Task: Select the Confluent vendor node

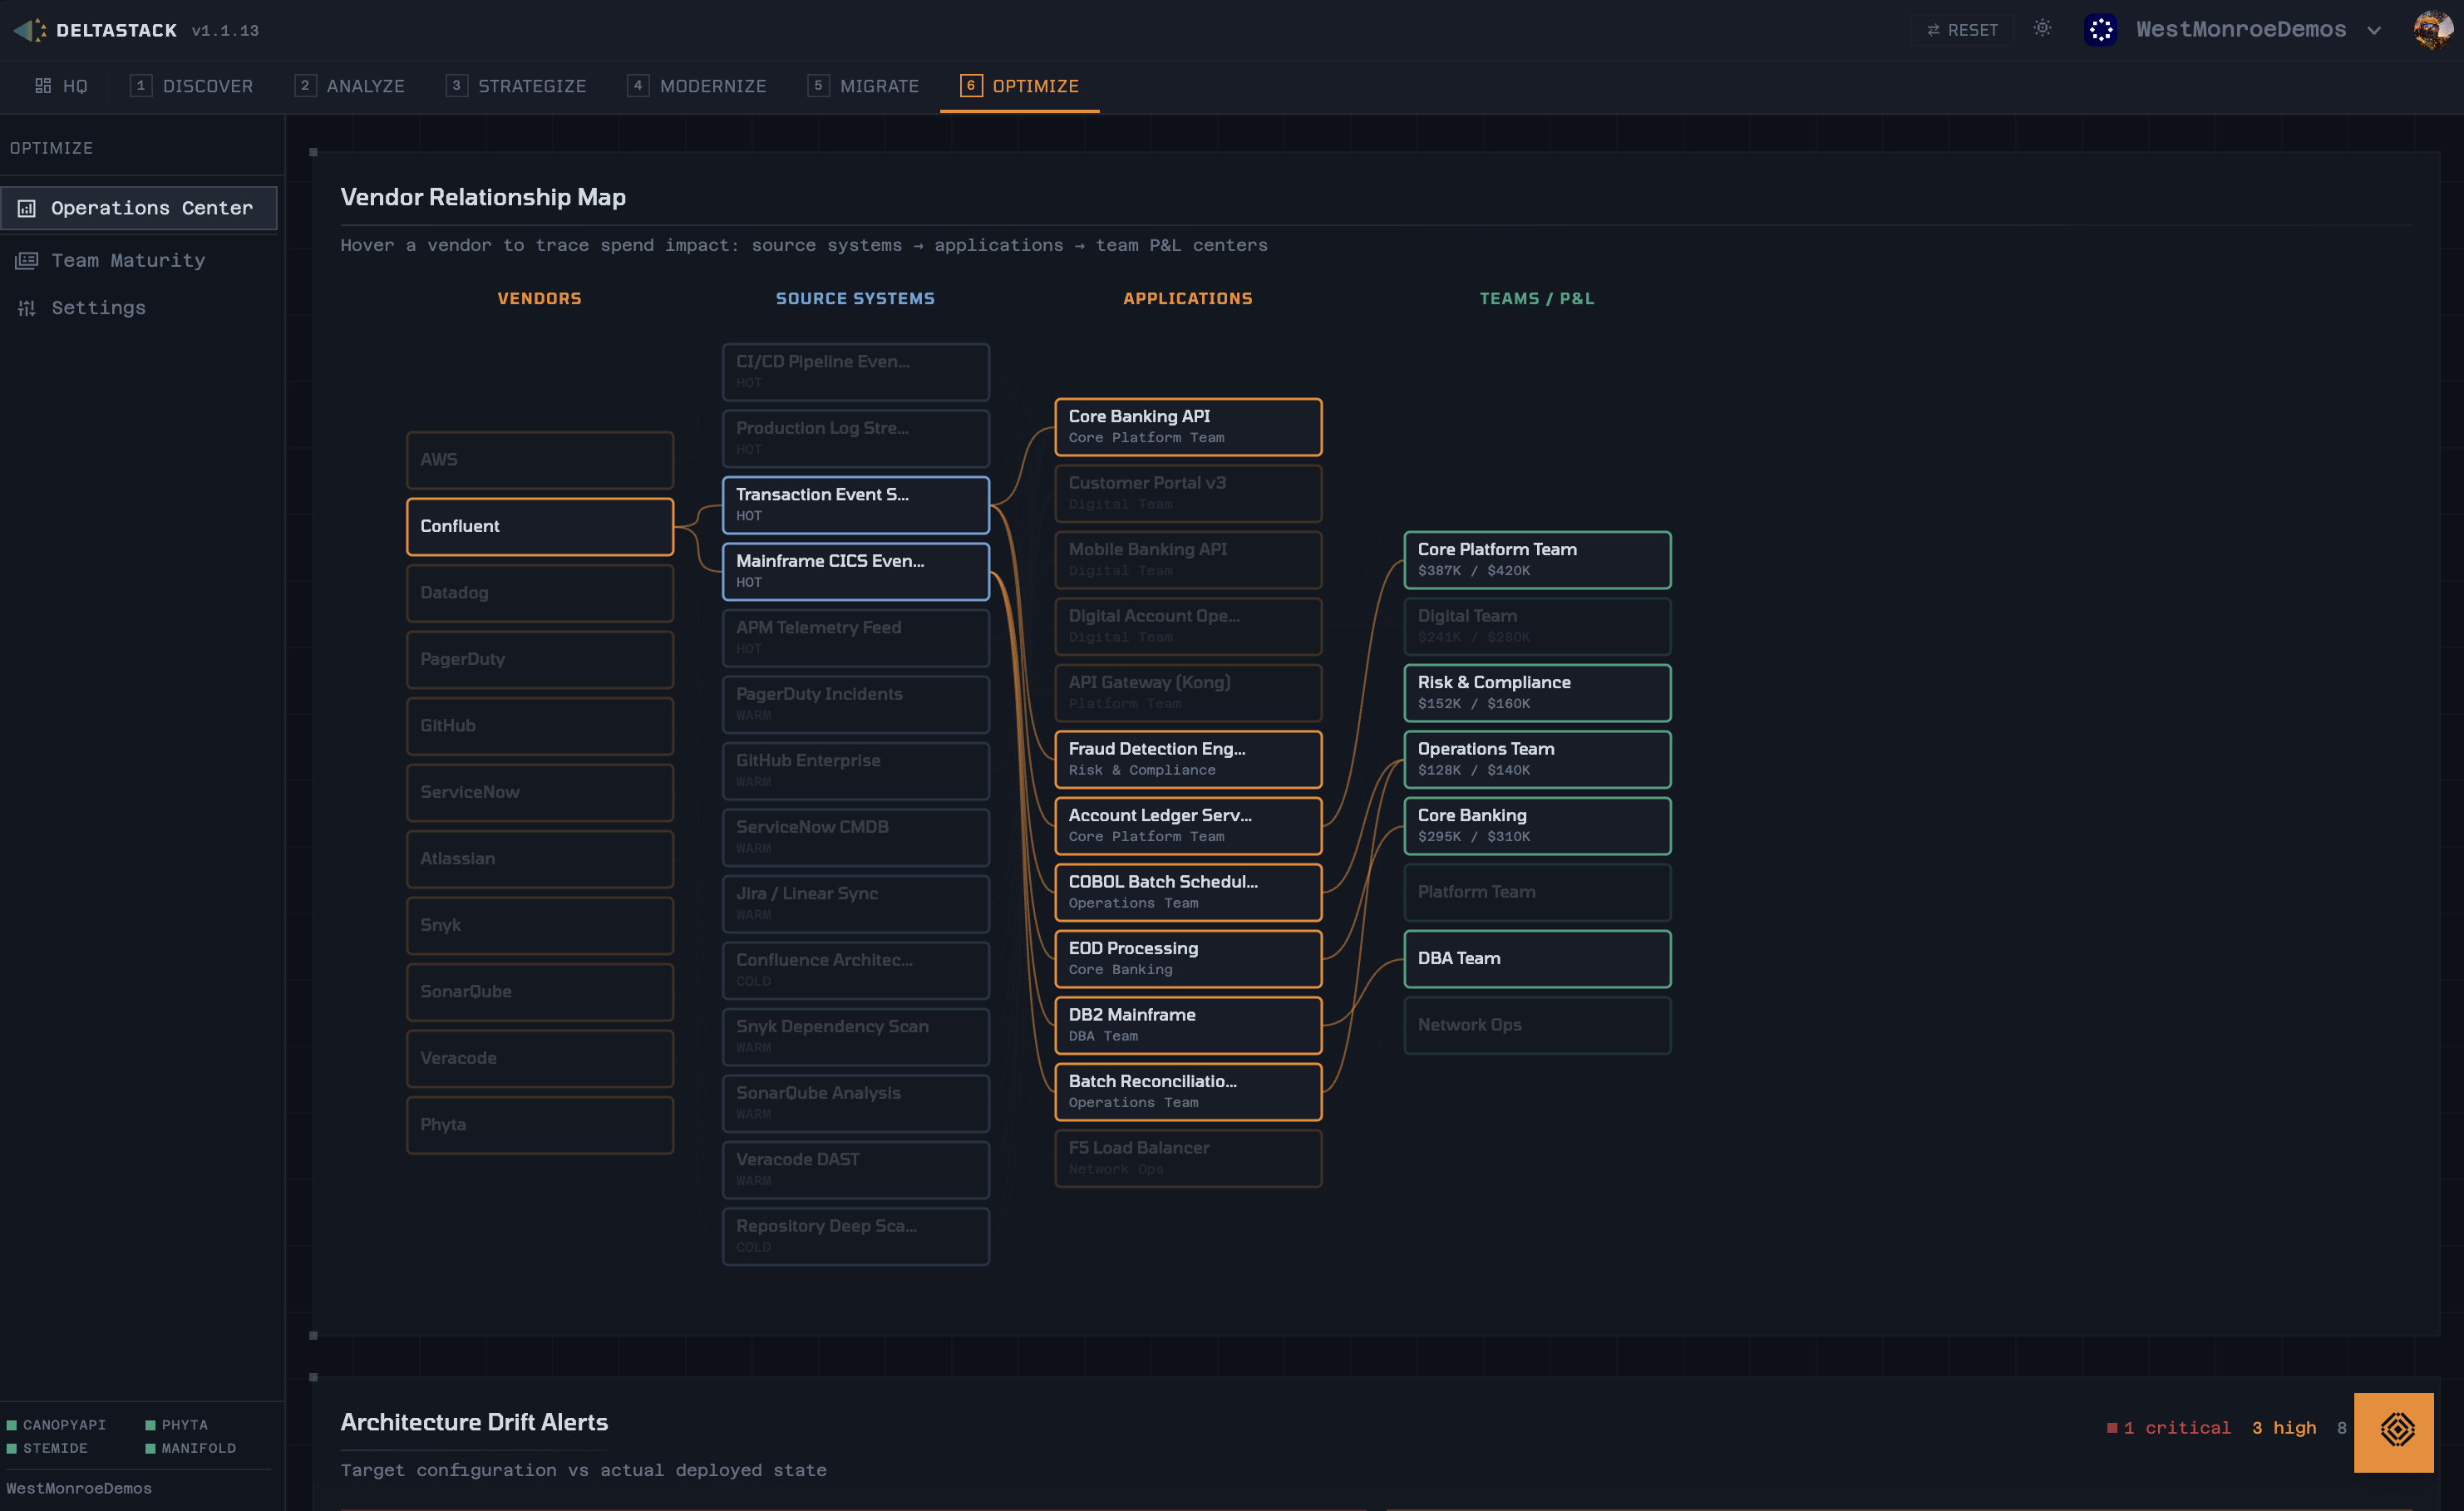Action: (540, 526)
